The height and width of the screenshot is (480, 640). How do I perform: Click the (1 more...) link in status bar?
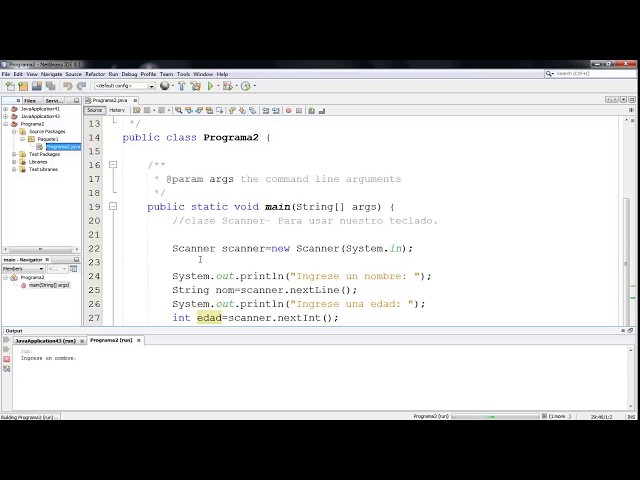560,416
